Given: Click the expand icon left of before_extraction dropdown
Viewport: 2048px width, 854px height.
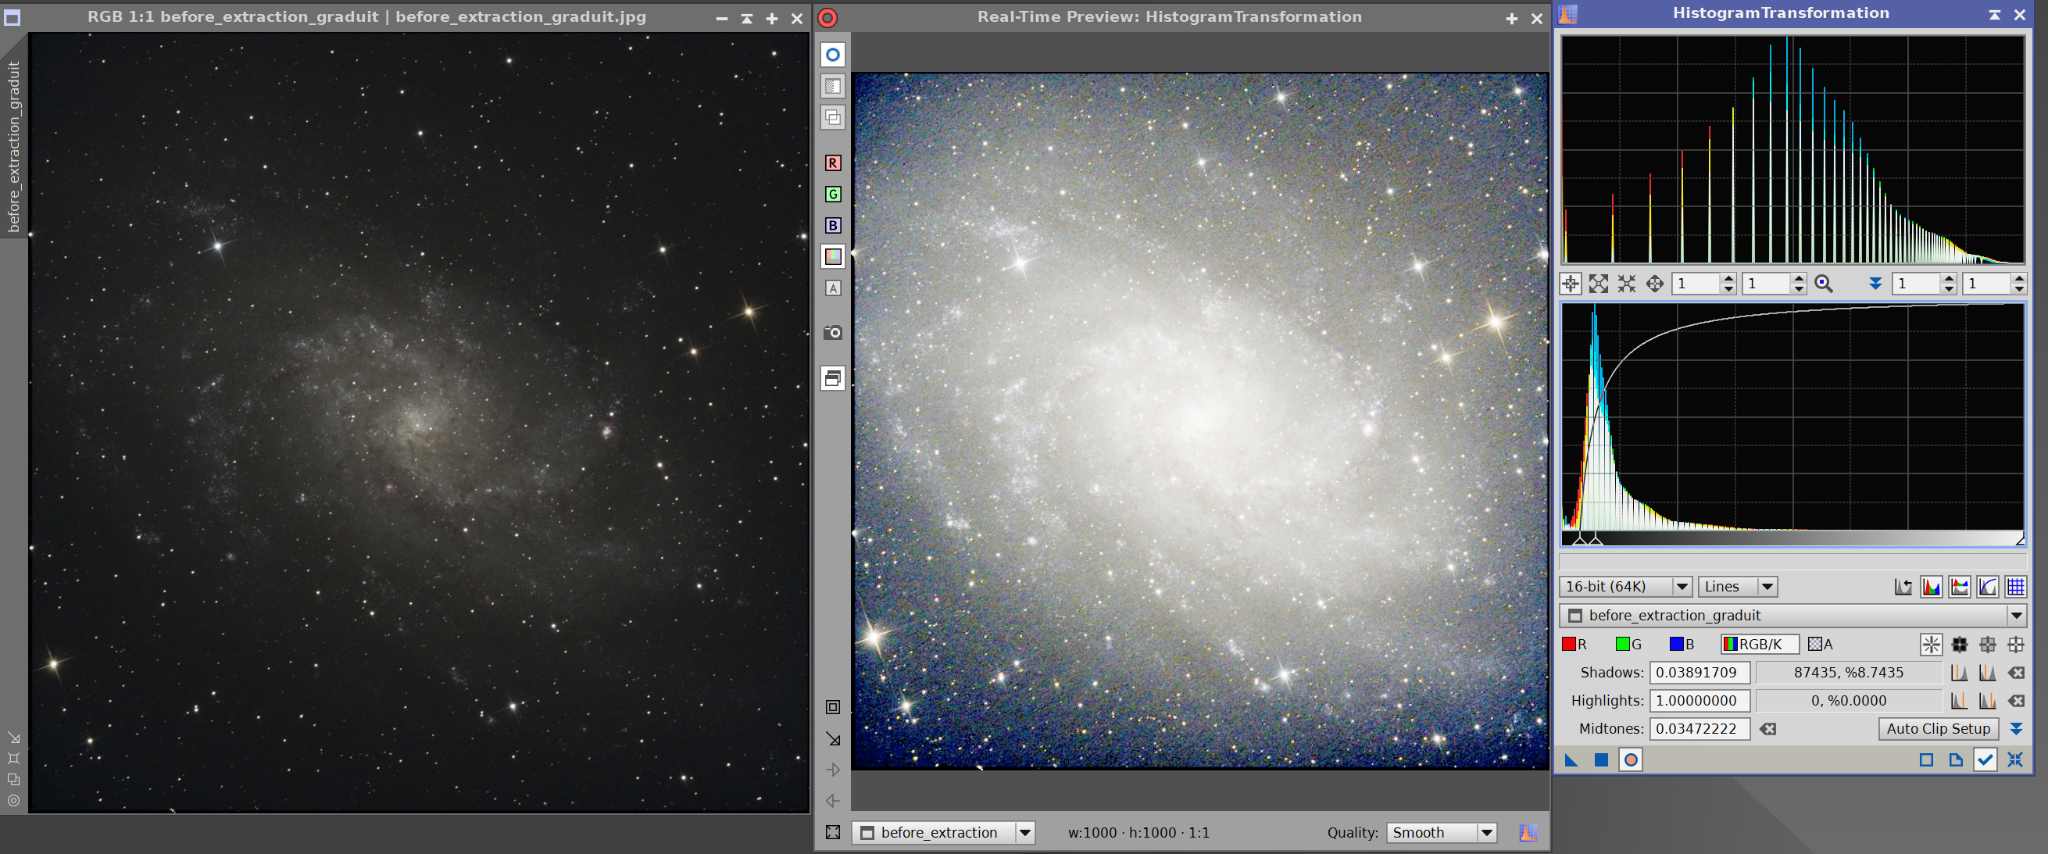Looking at the screenshot, I should [x=832, y=832].
